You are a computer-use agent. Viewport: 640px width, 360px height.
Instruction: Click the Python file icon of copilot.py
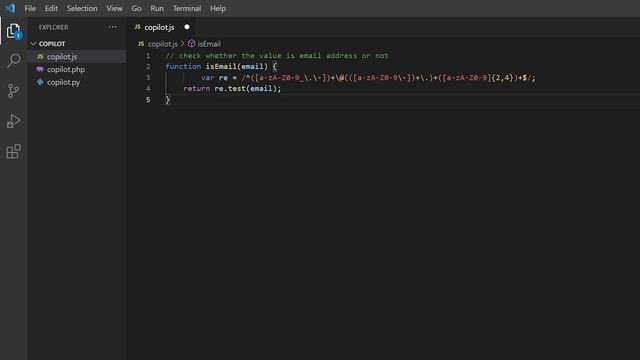click(40, 82)
